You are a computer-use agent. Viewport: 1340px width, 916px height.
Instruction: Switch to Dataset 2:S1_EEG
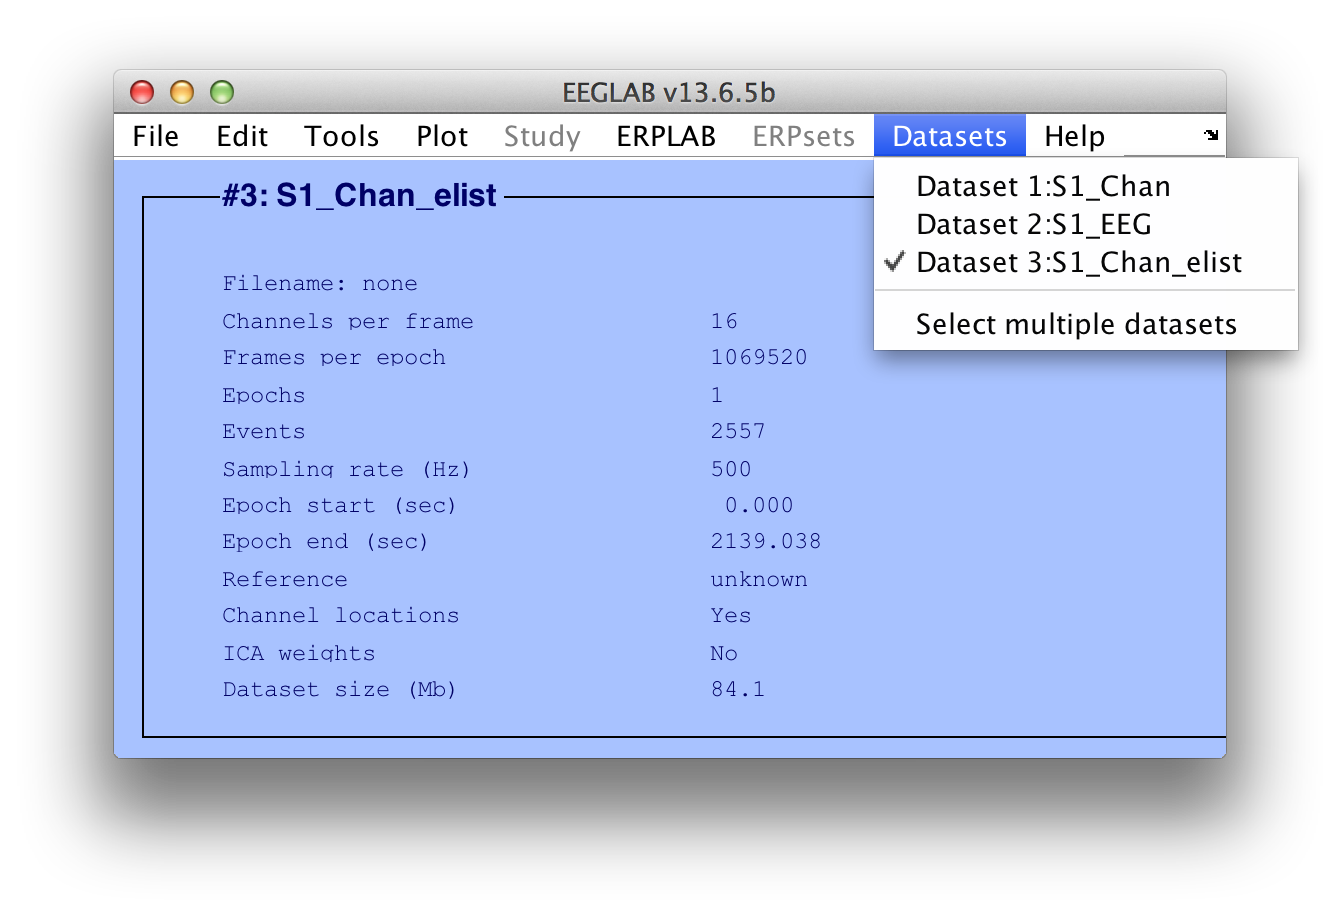[1086, 225]
